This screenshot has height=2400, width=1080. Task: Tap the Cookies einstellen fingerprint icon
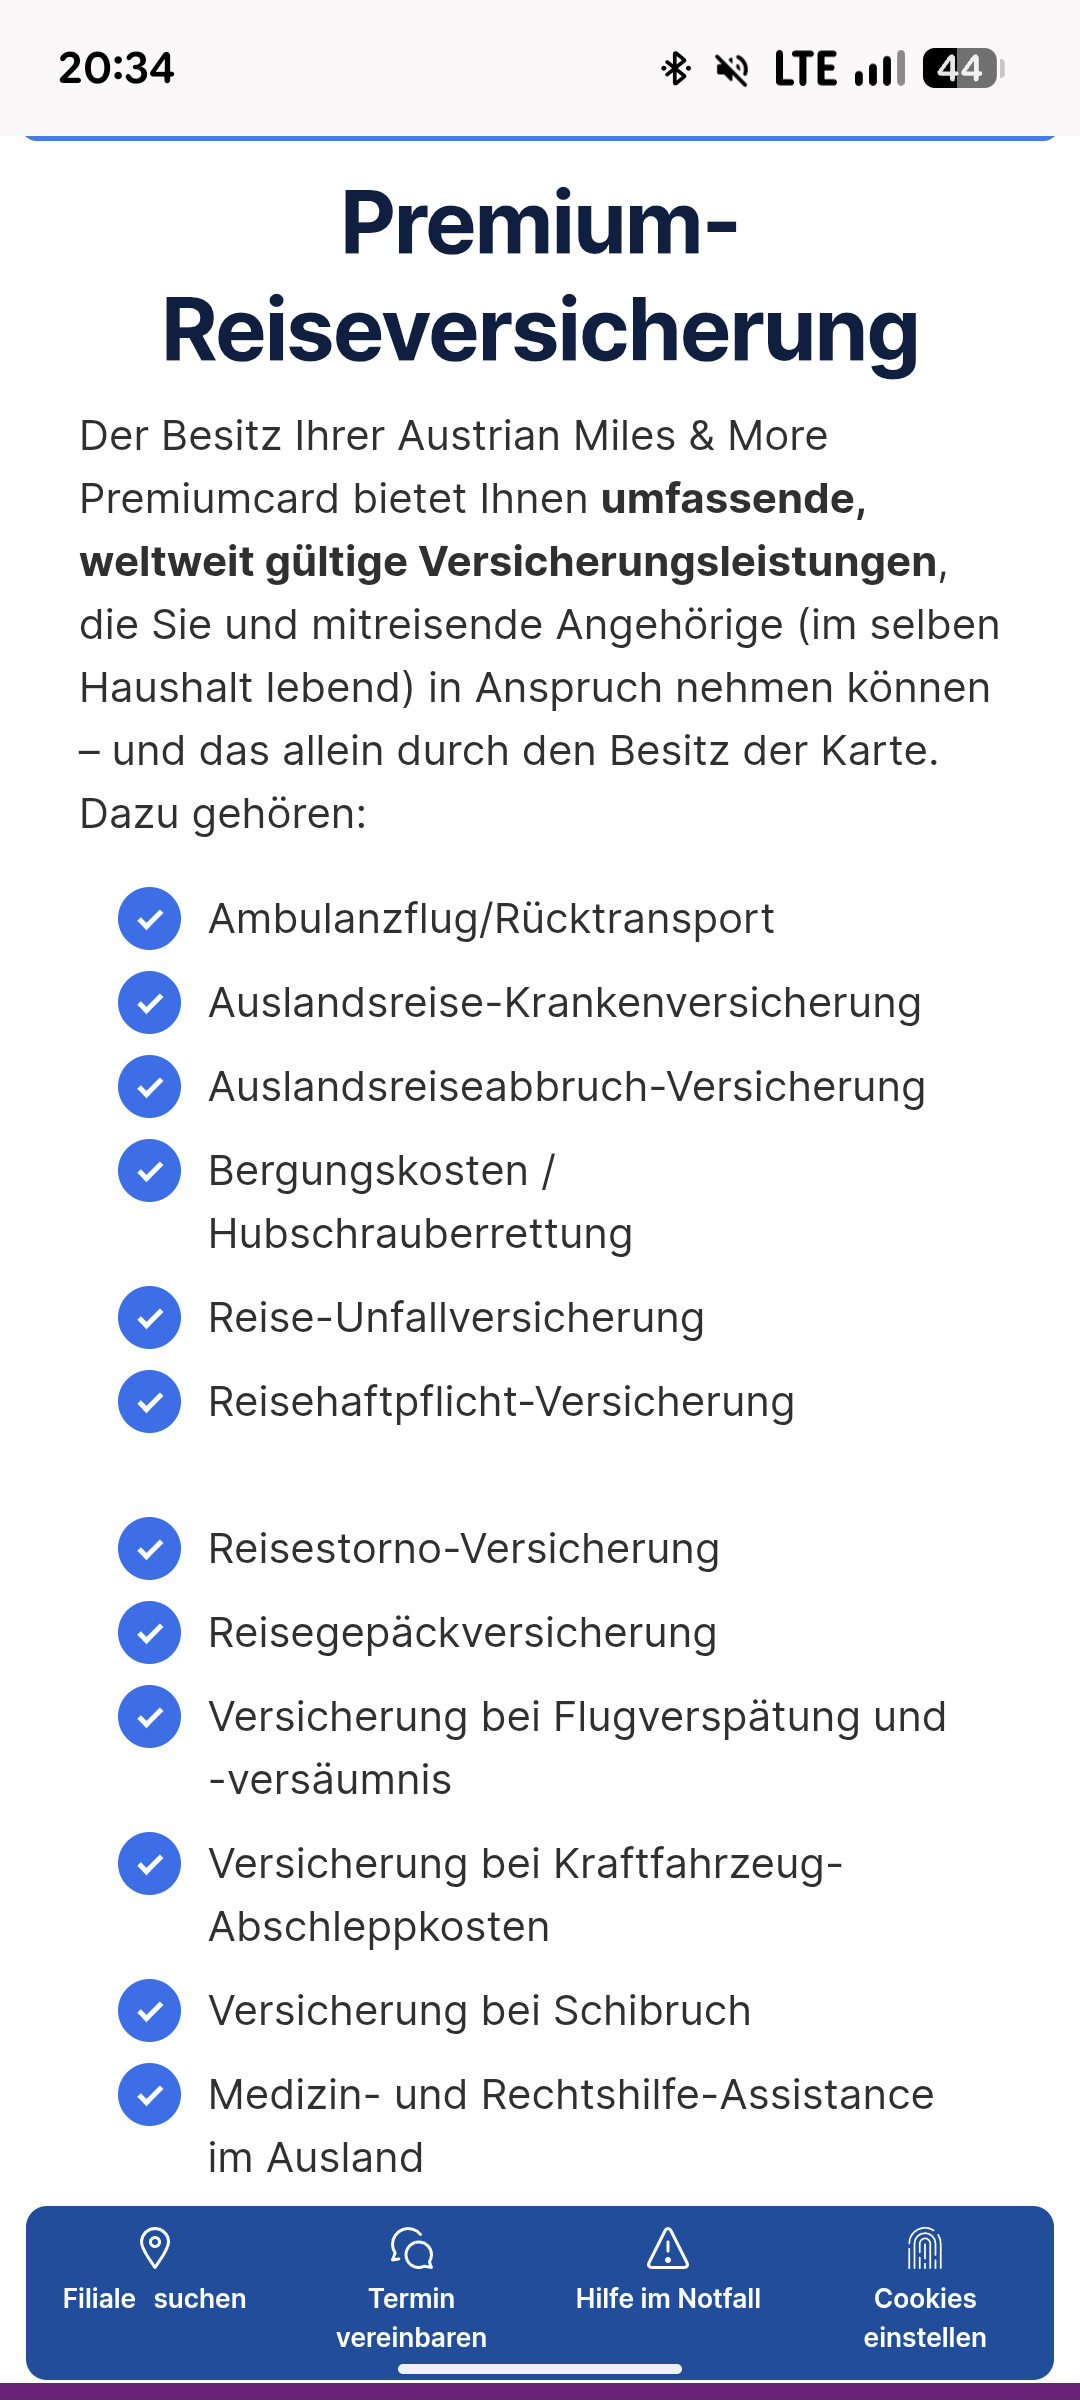(x=925, y=2248)
